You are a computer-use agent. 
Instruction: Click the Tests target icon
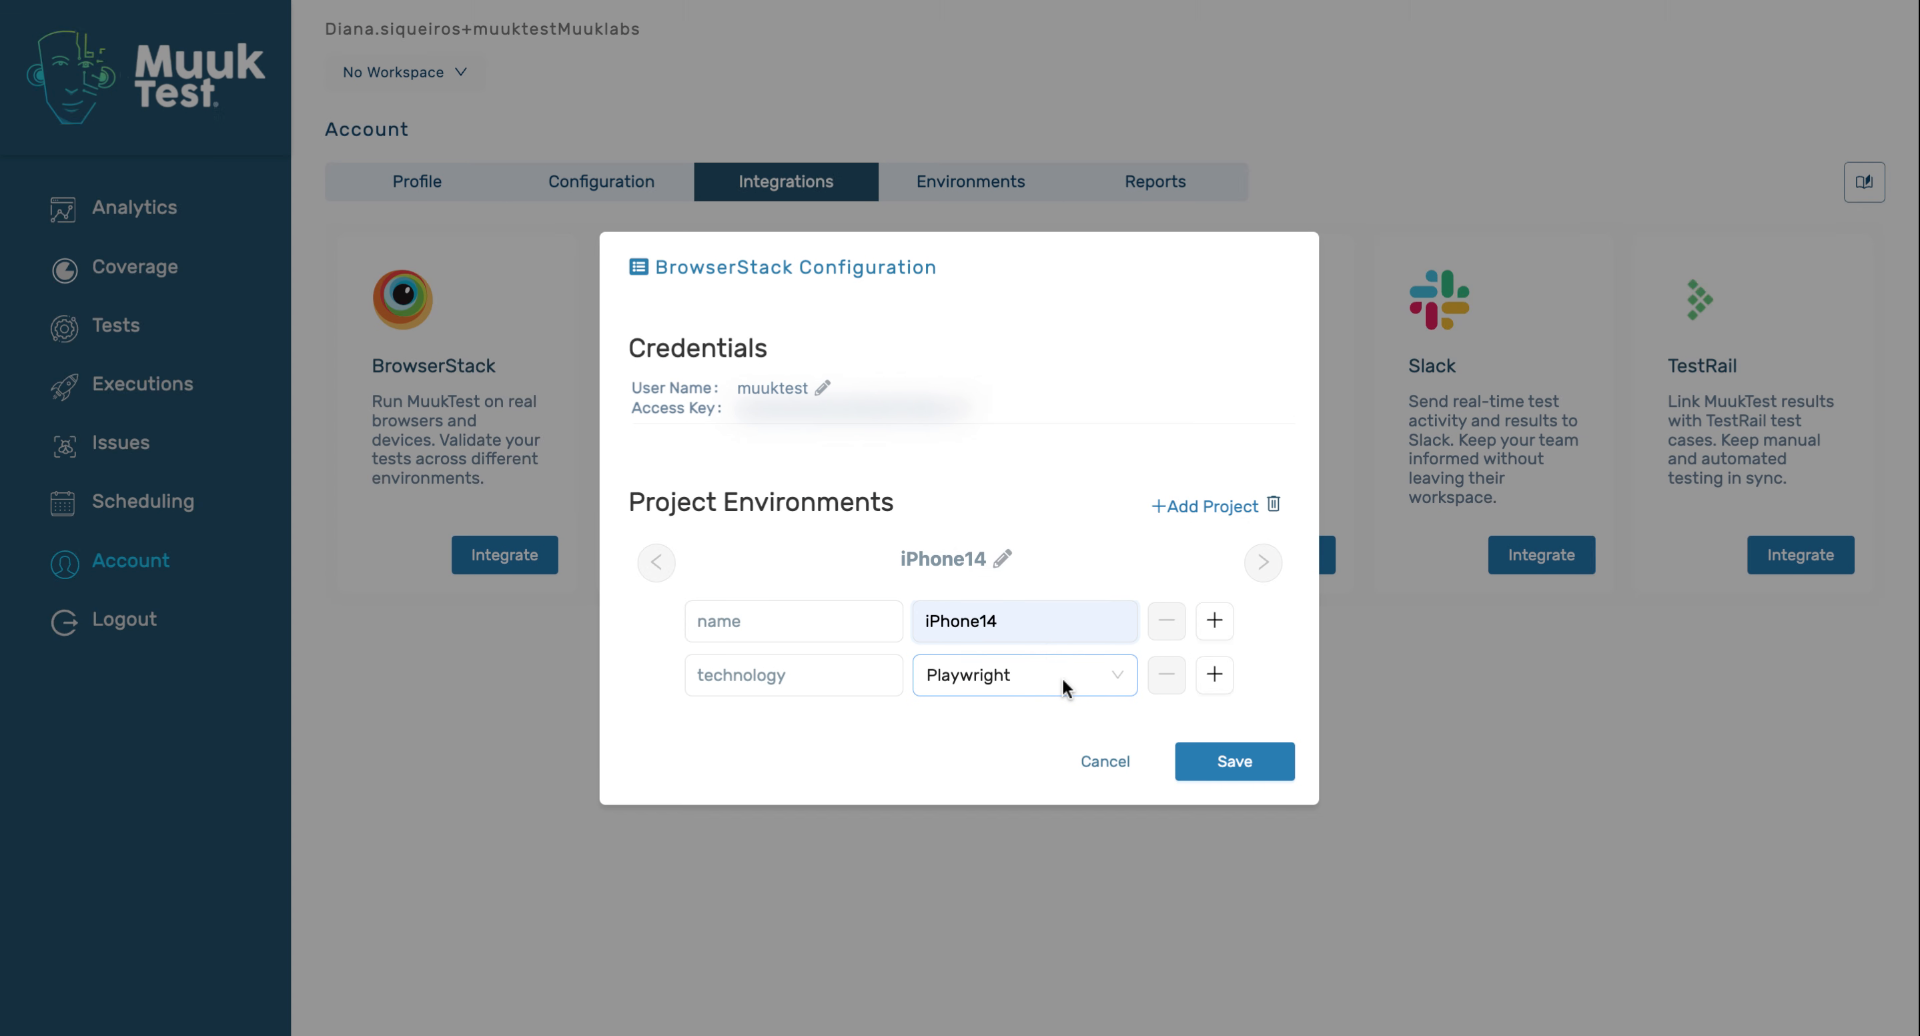pos(64,328)
